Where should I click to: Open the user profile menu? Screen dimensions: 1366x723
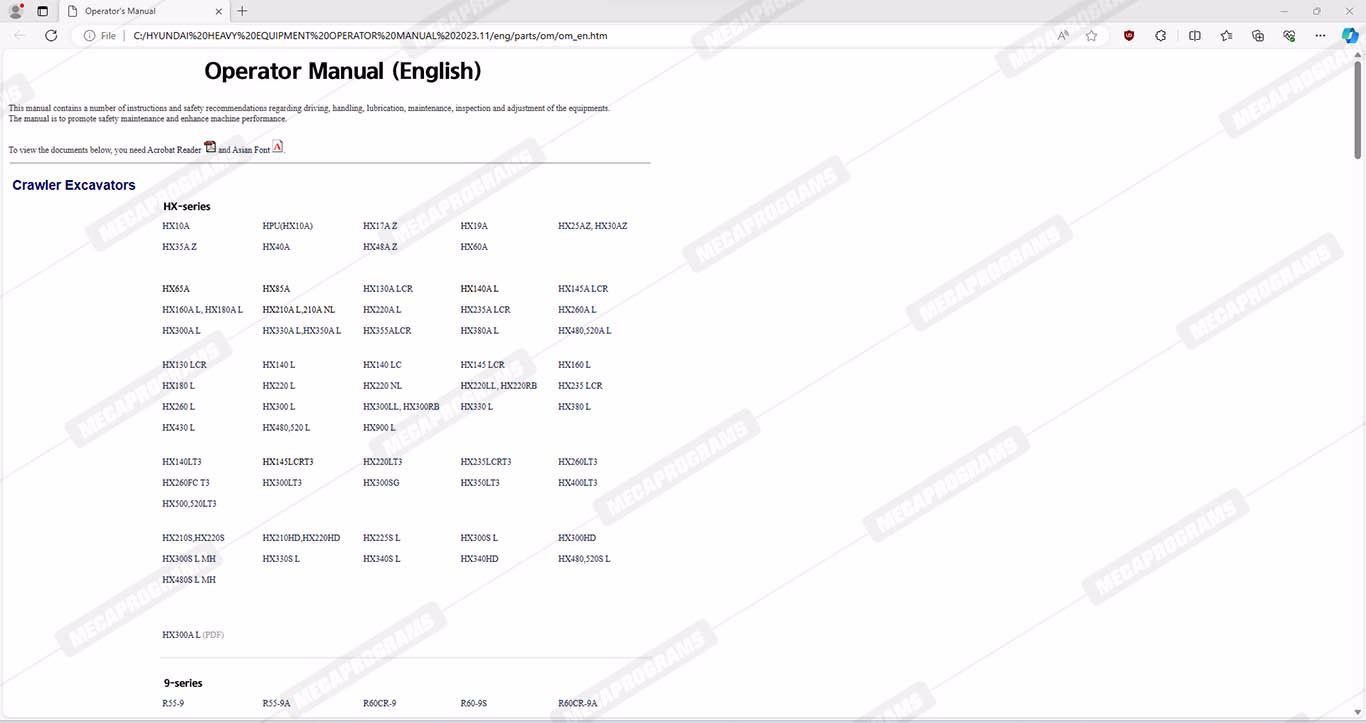16,11
